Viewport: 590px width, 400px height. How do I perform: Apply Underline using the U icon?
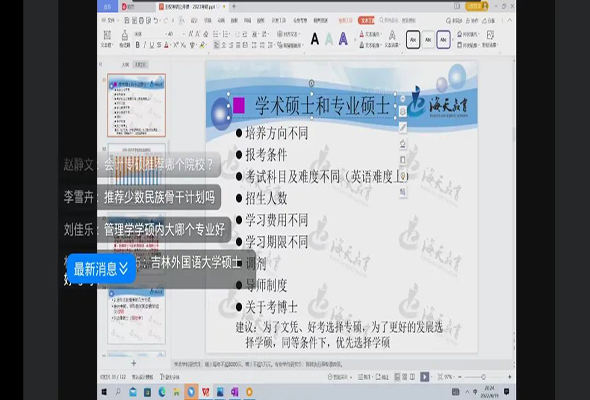[x=152, y=45]
